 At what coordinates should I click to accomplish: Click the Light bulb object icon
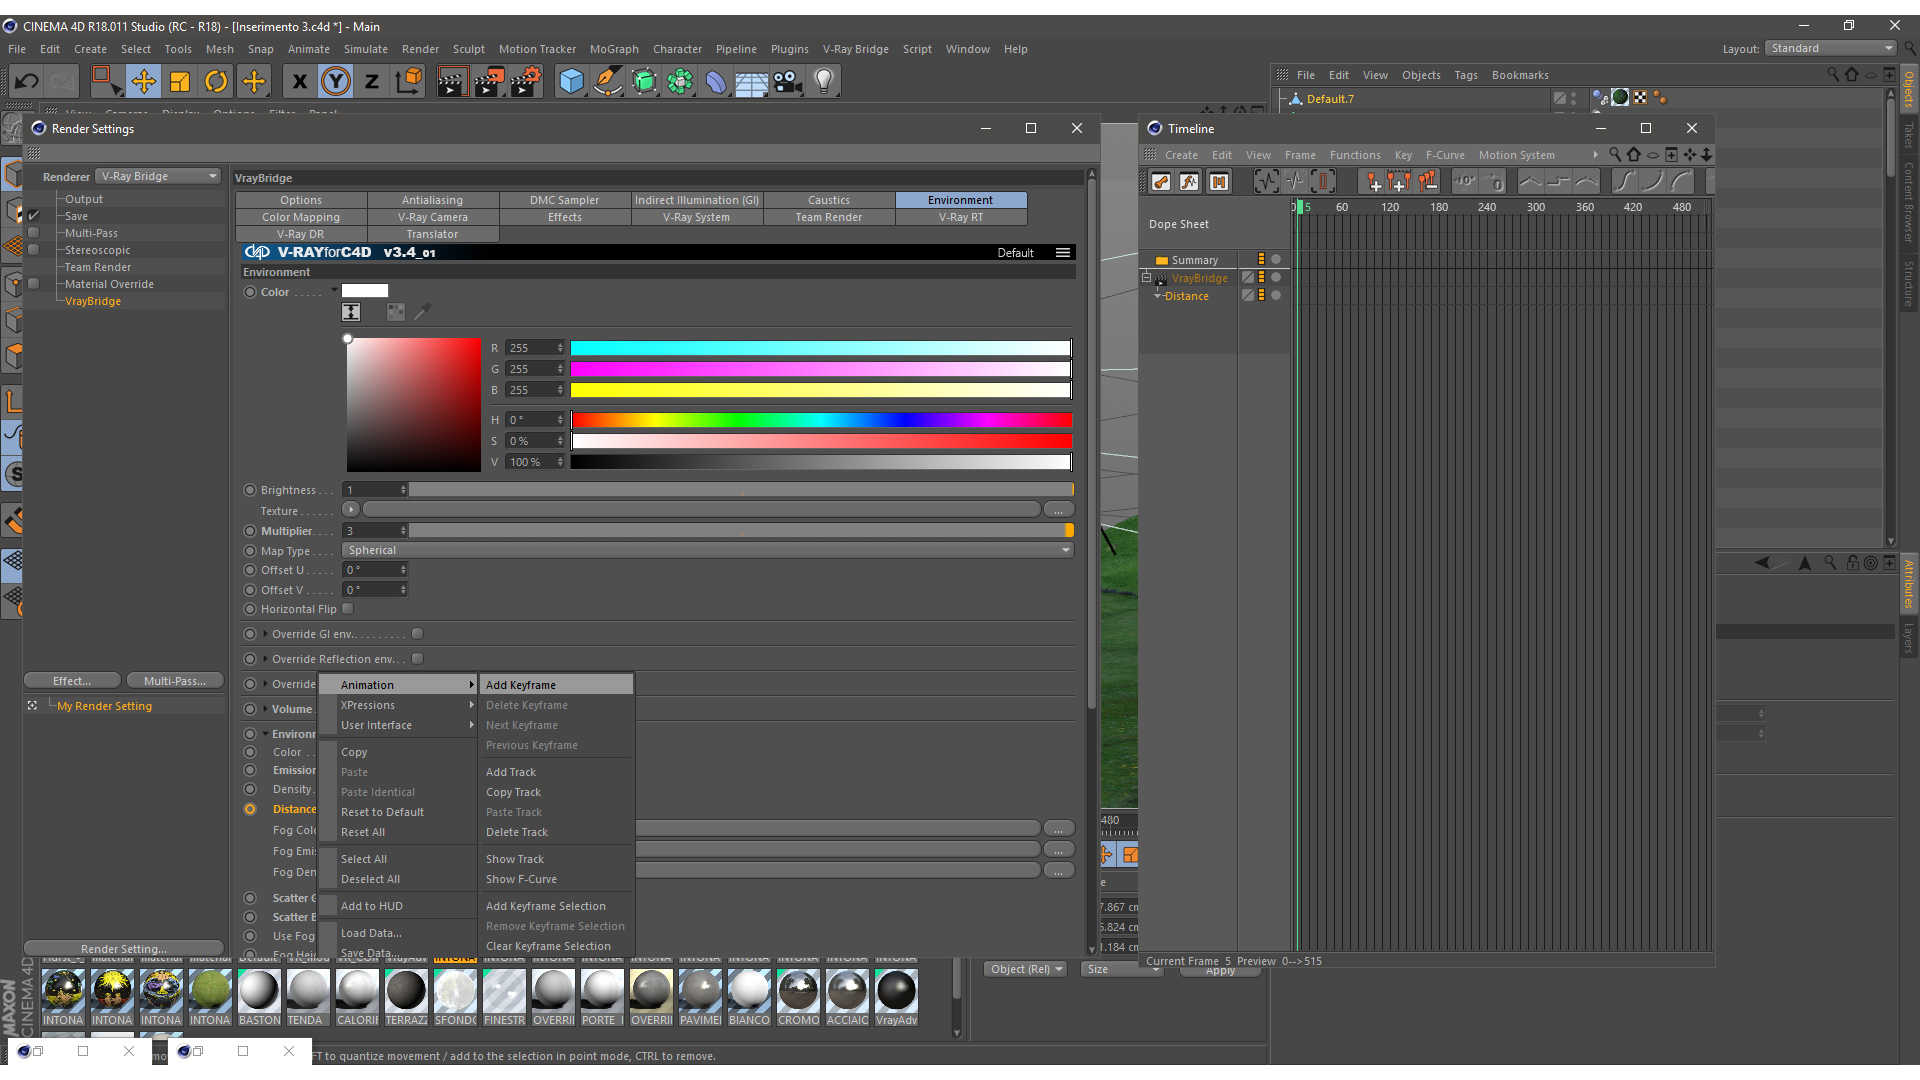(824, 82)
